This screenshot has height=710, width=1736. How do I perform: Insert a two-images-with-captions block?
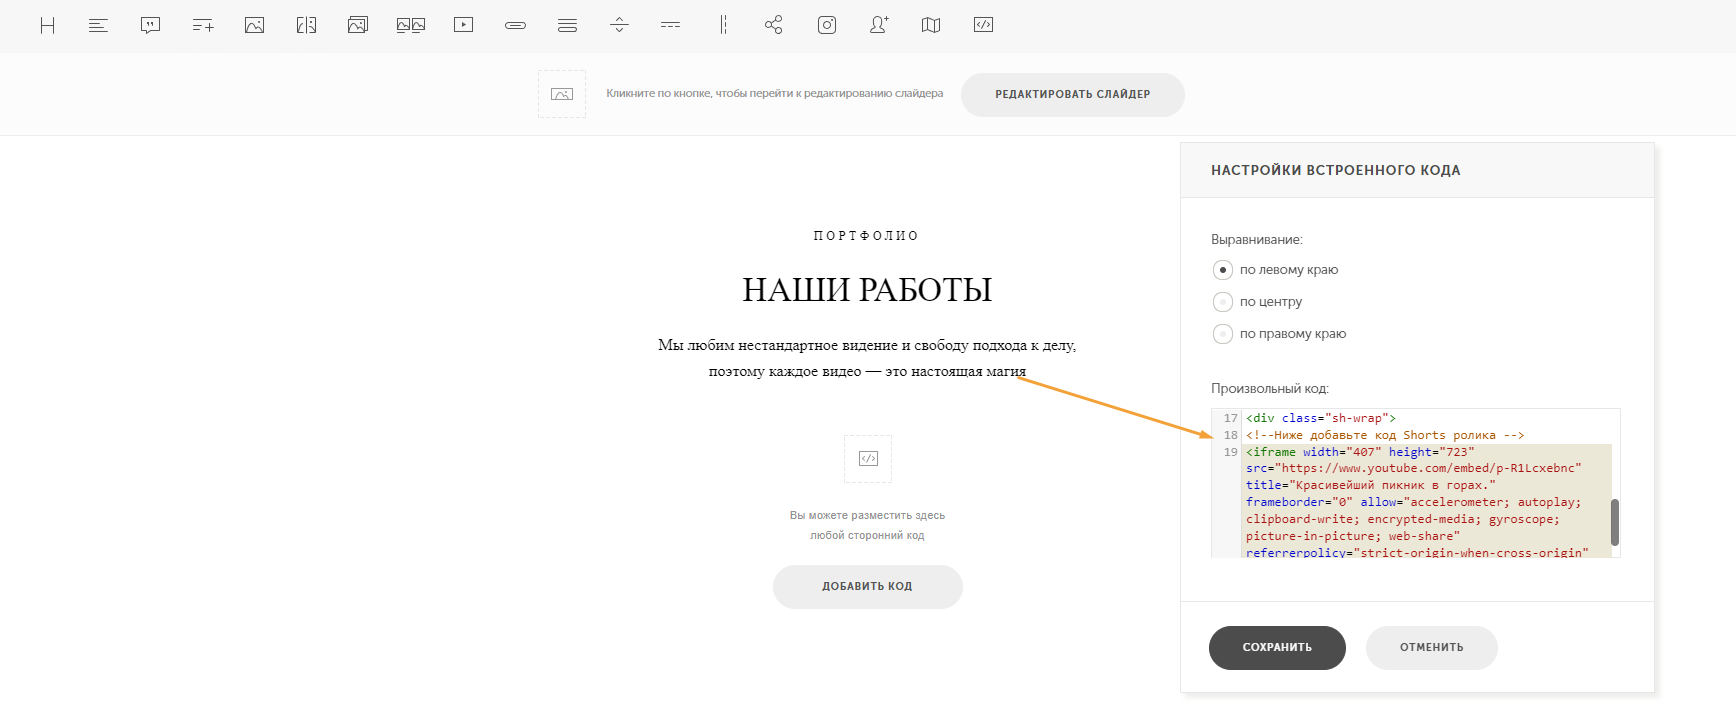411,25
